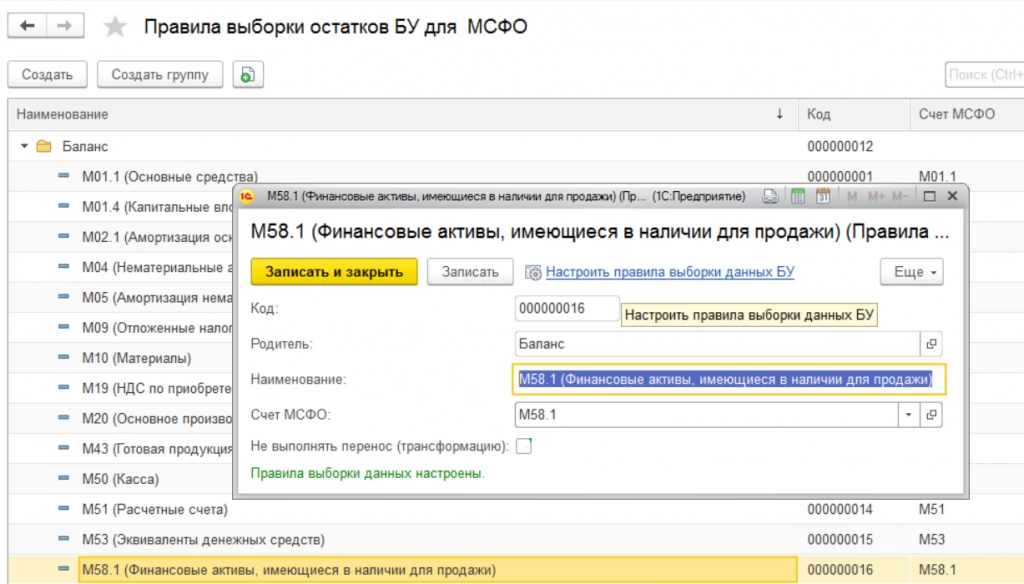The height and width of the screenshot is (584, 1024).
Task: Go back with the left arrow button
Action: [x=27, y=26]
